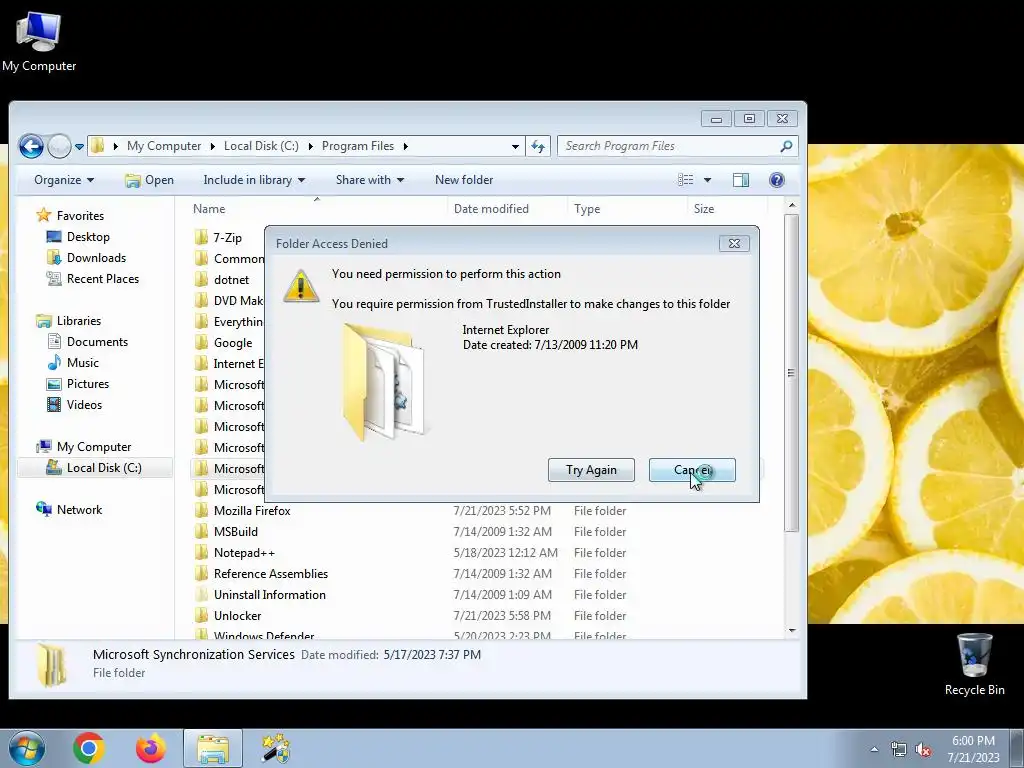Select Desktop in the navigation pane

tap(78, 236)
